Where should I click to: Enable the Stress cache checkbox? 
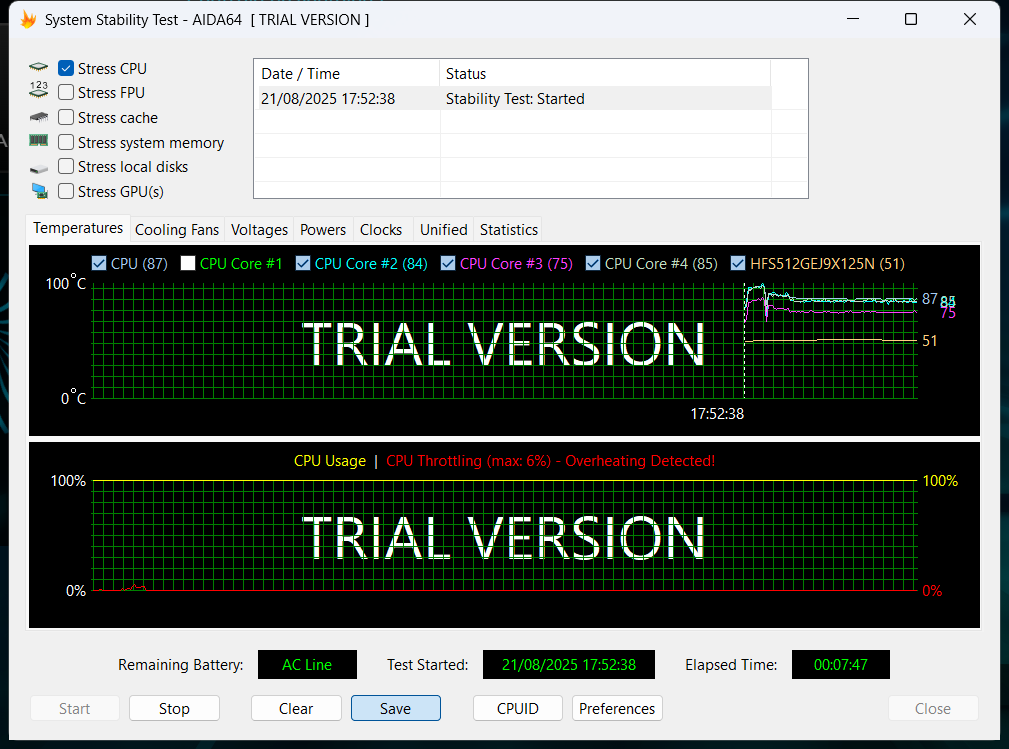(66, 117)
